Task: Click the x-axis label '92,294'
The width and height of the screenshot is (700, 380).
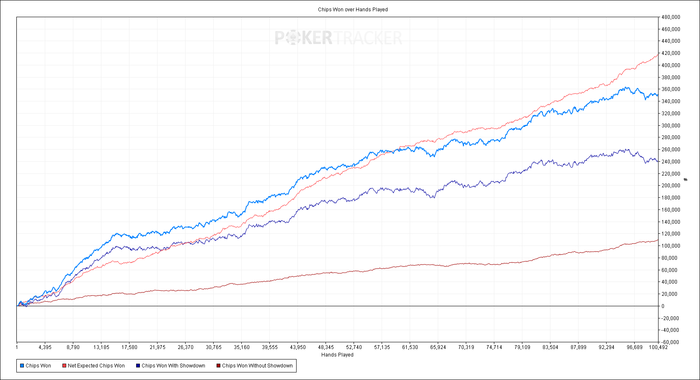Action: pyautogui.click(x=607, y=347)
